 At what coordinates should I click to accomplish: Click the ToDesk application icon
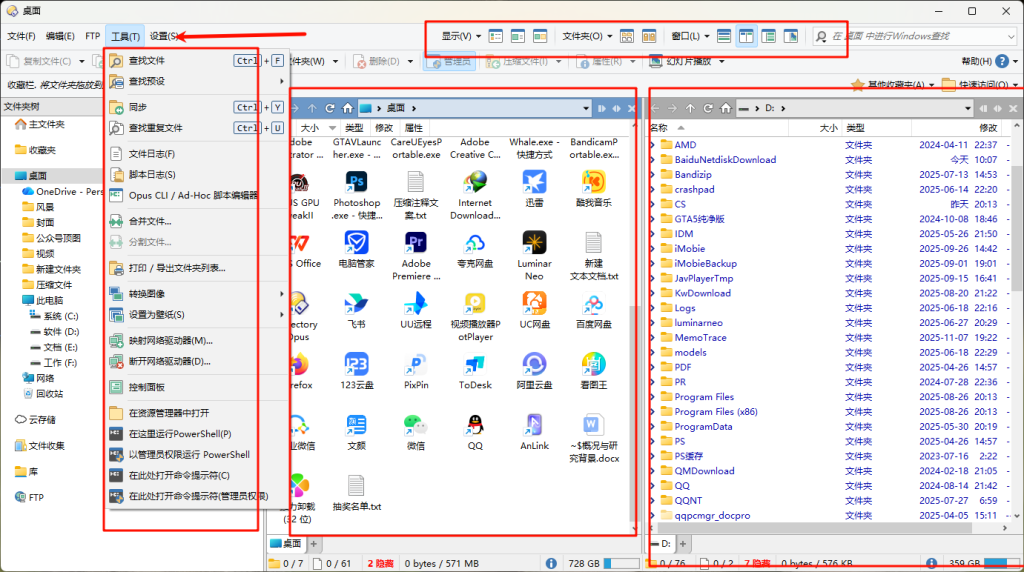point(475,364)
